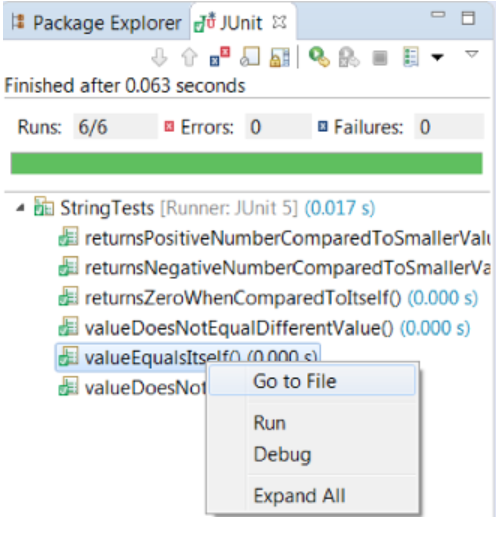Click the Previous Failed Test up arrow
Viewport: 496px width, 534px height.
click(x=189, y=57)
